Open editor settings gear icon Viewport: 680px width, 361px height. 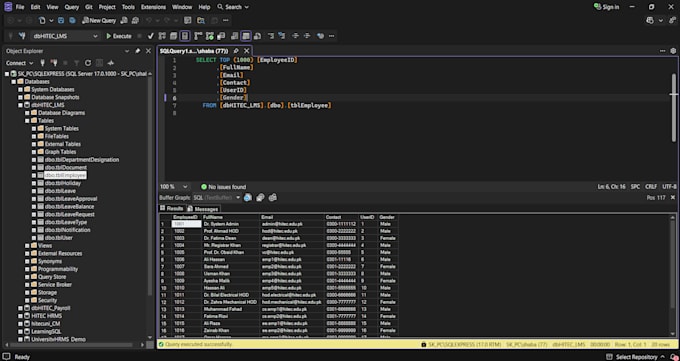(x=673, y=51)
